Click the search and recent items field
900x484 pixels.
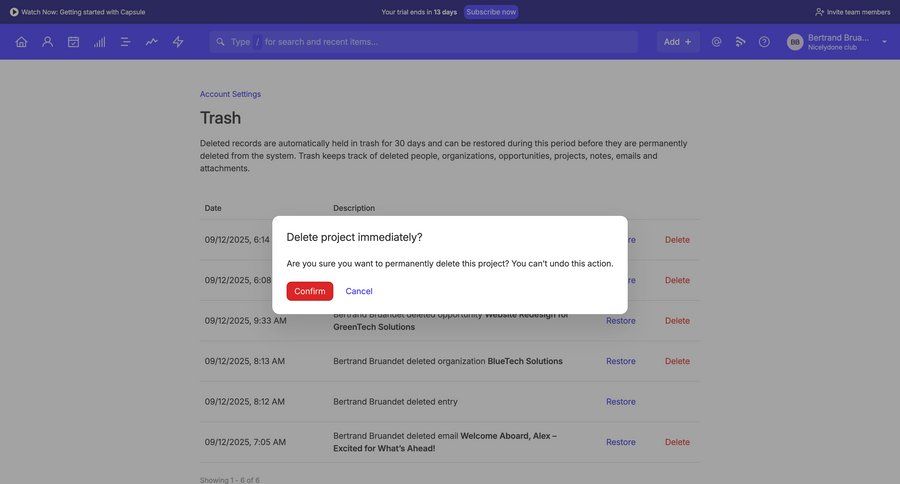coord(430,42)
